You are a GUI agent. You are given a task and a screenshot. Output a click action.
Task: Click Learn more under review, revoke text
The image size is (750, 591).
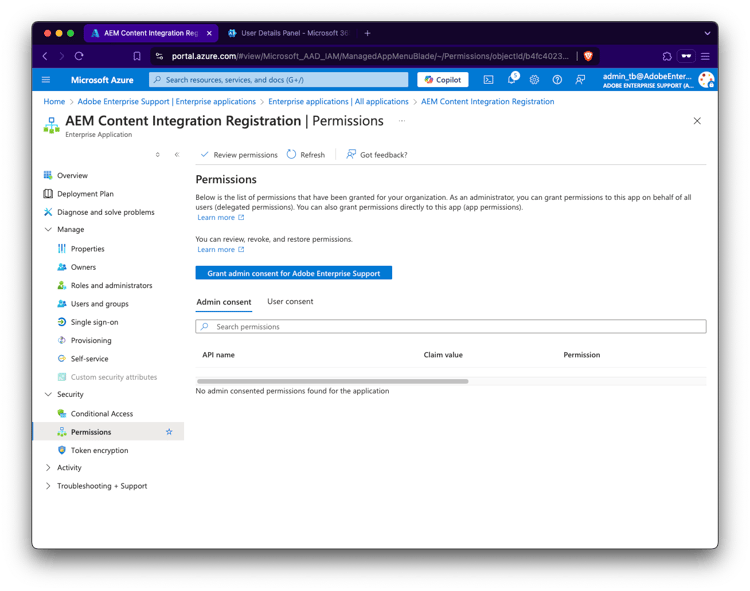click(221, 250)
